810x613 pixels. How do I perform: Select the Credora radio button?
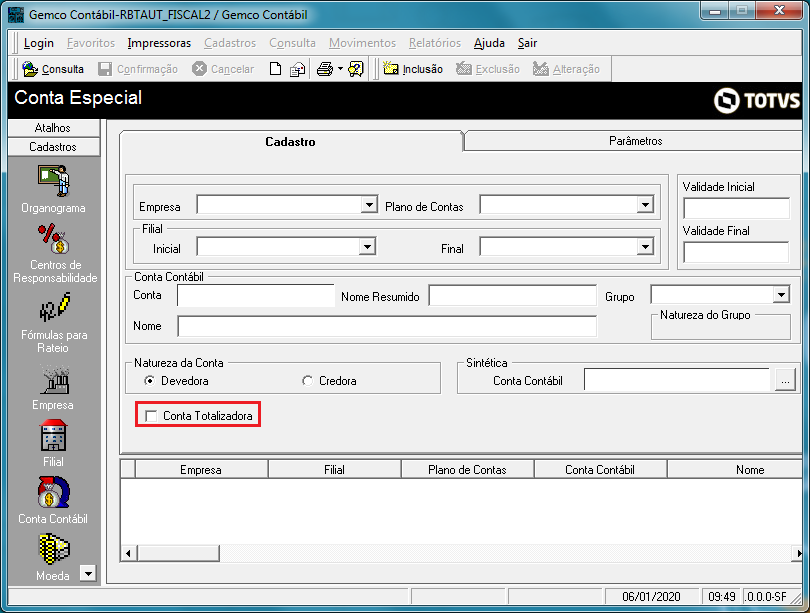307,381
